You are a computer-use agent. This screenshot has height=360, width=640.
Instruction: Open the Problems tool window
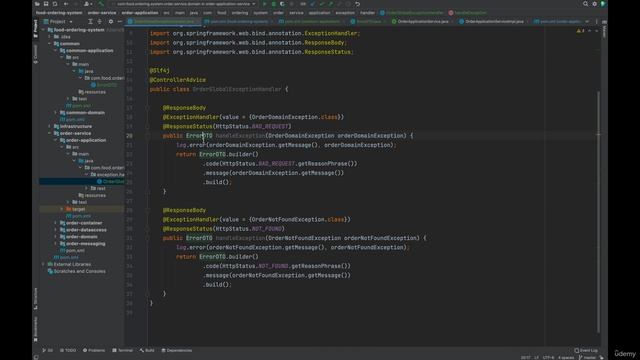point(94,350)
